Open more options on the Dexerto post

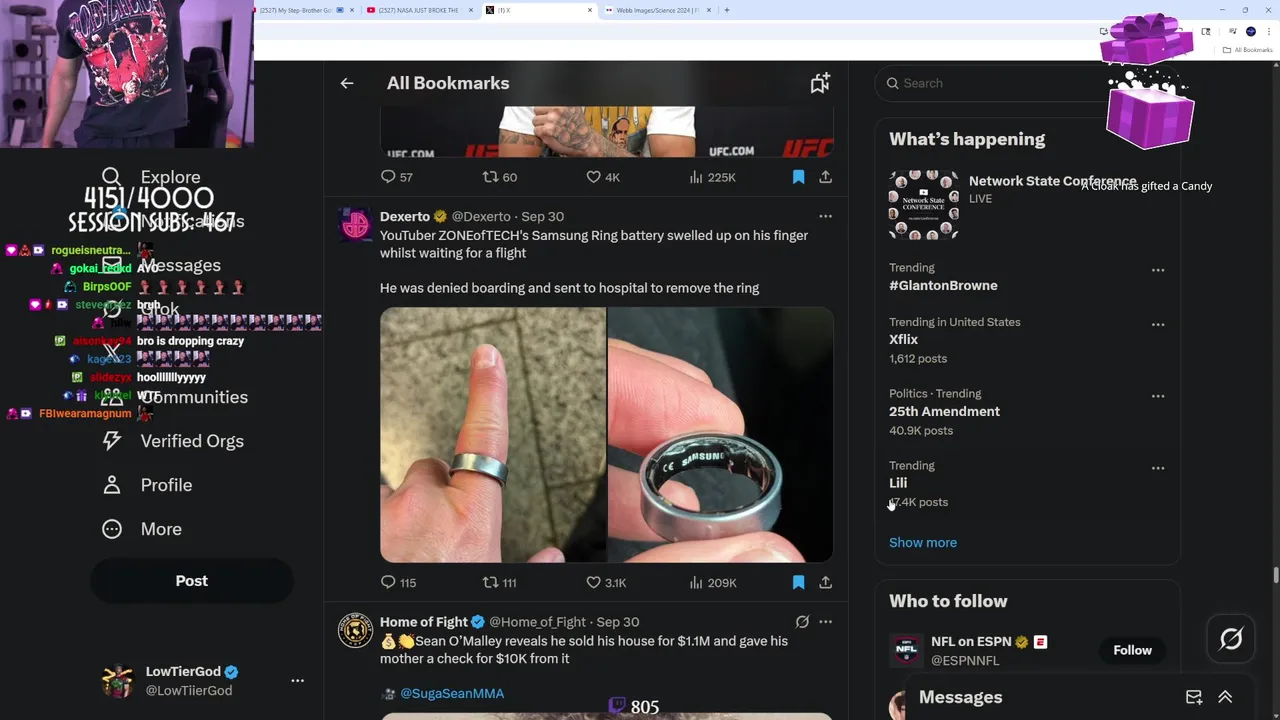pyautogui.click(x=825, y=216)
